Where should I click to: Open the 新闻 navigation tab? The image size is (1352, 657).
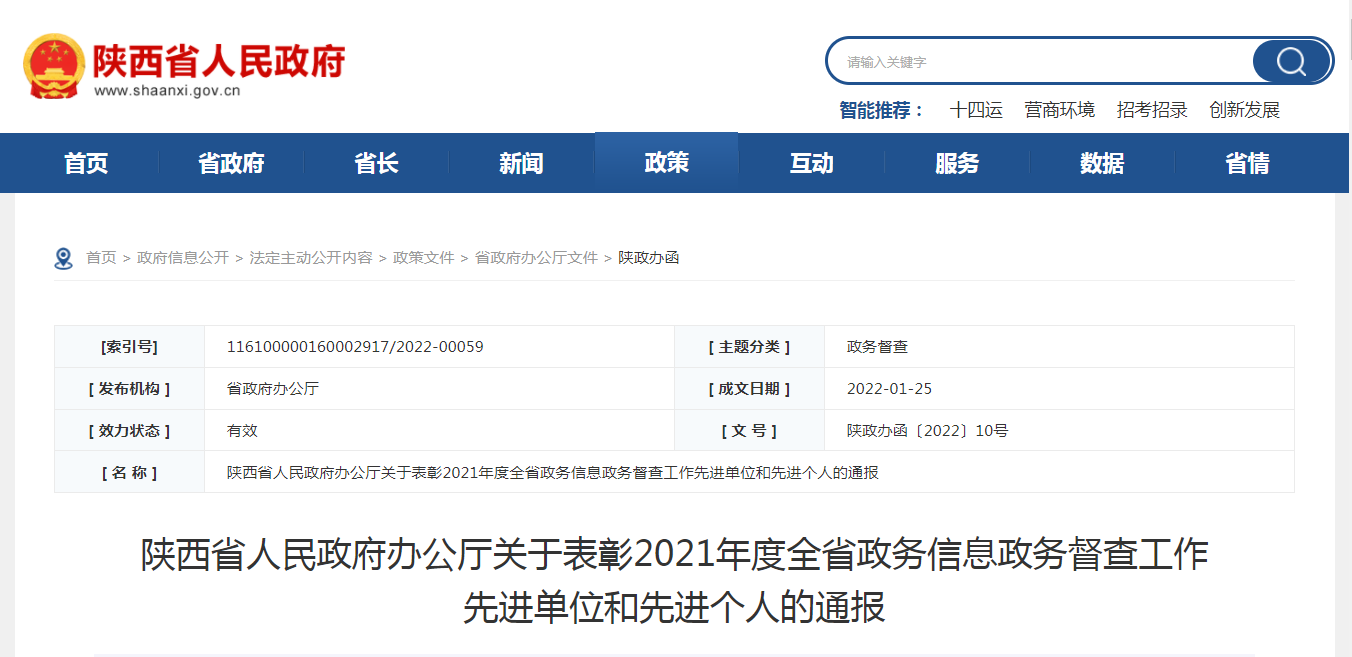click(x=521, y=163)
